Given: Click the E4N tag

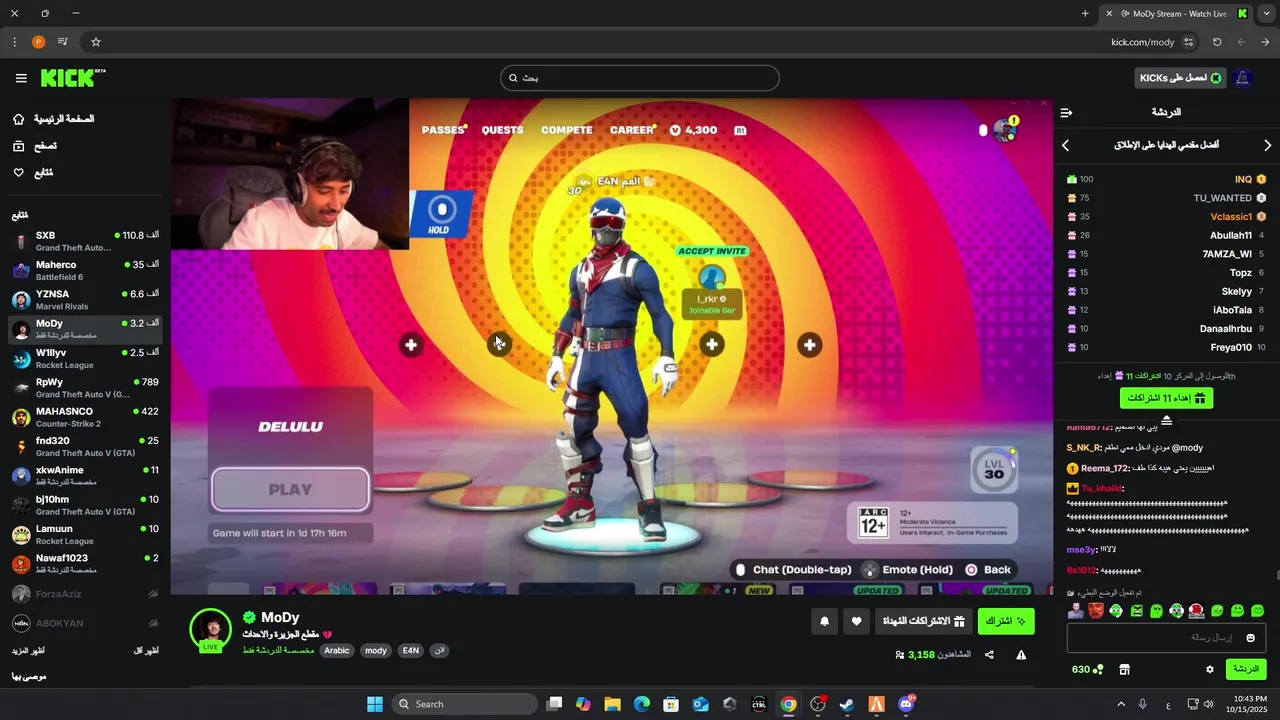Looking at the screenshot, I should click(x=411, y=650).
